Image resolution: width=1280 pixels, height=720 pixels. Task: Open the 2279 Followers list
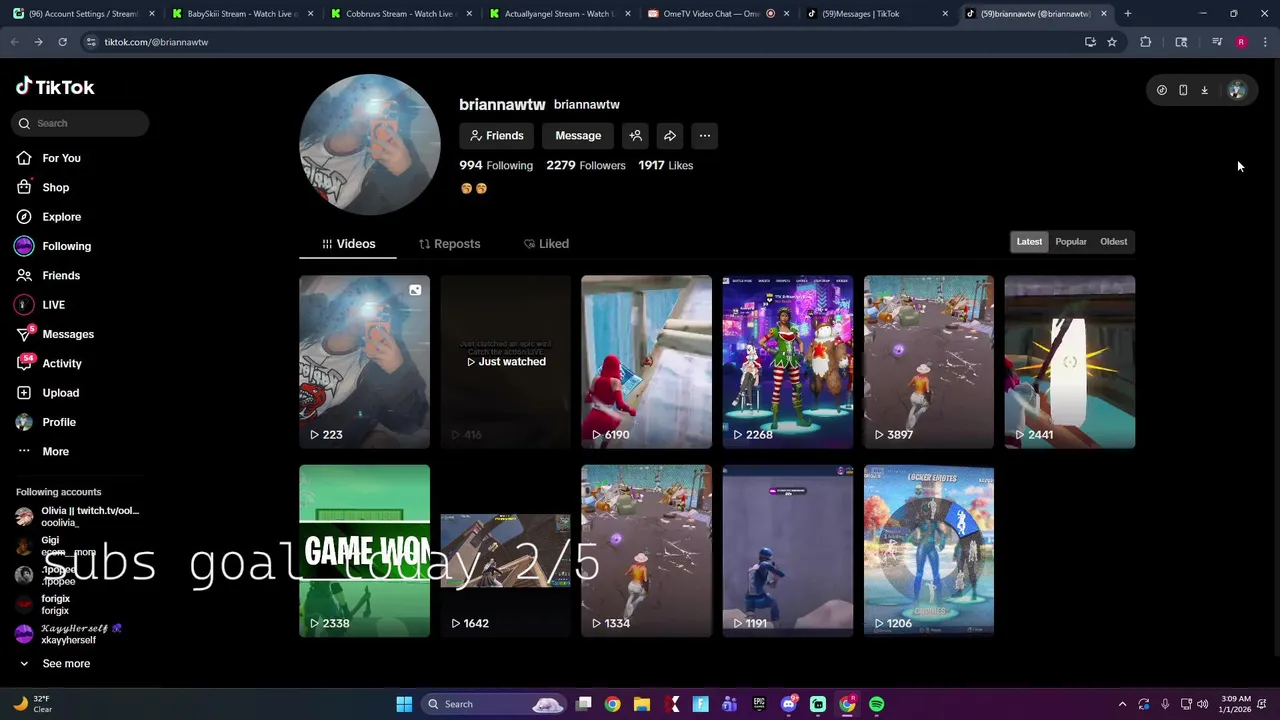point(586,165)
